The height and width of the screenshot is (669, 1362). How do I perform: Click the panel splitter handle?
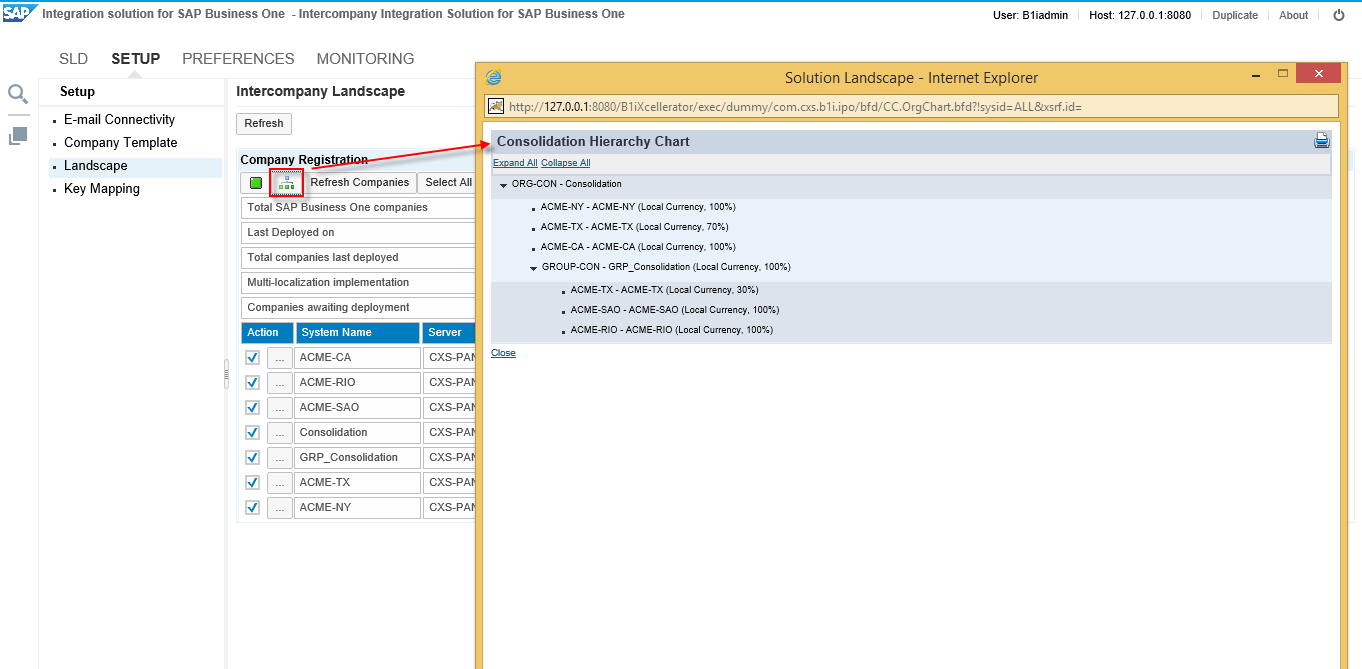[225, 373]
